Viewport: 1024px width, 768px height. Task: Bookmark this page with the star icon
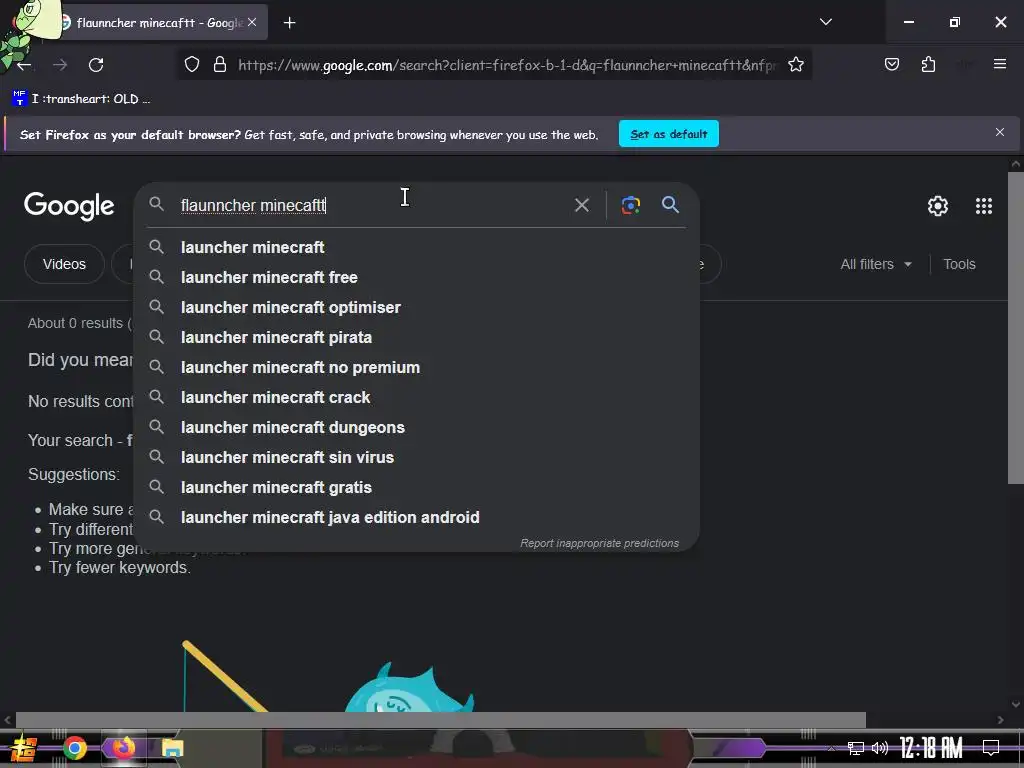pyautogui.click(x=795, y=65)
